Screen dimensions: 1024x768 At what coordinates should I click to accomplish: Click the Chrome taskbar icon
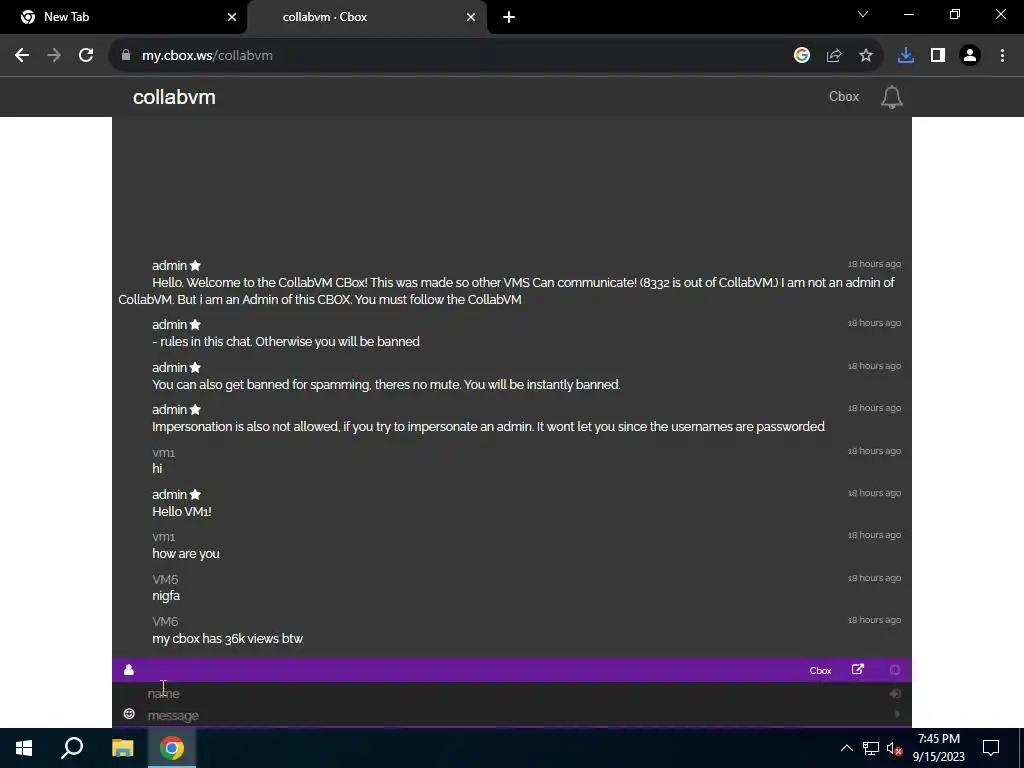click(x=172, y=748)
